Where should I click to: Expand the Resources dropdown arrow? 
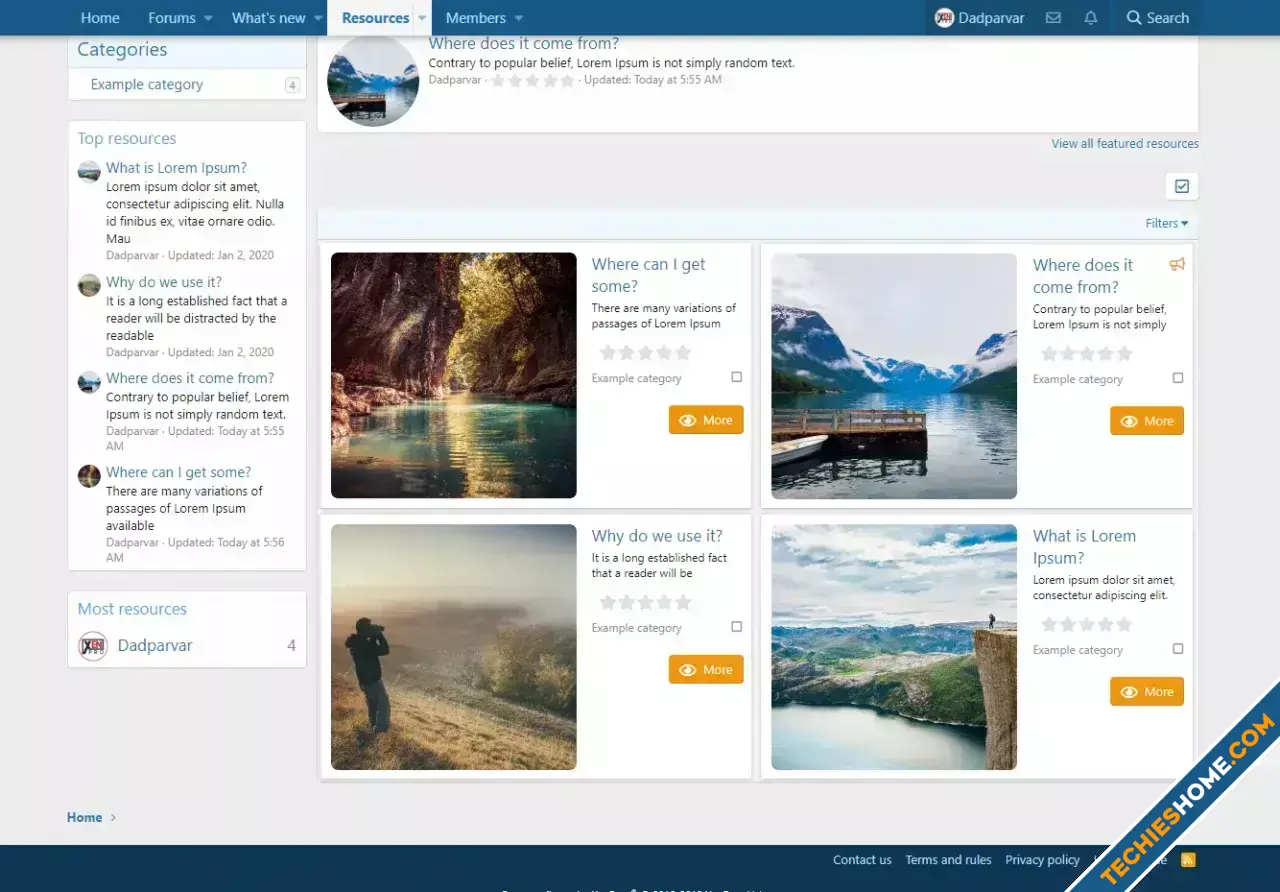(422, 18)
